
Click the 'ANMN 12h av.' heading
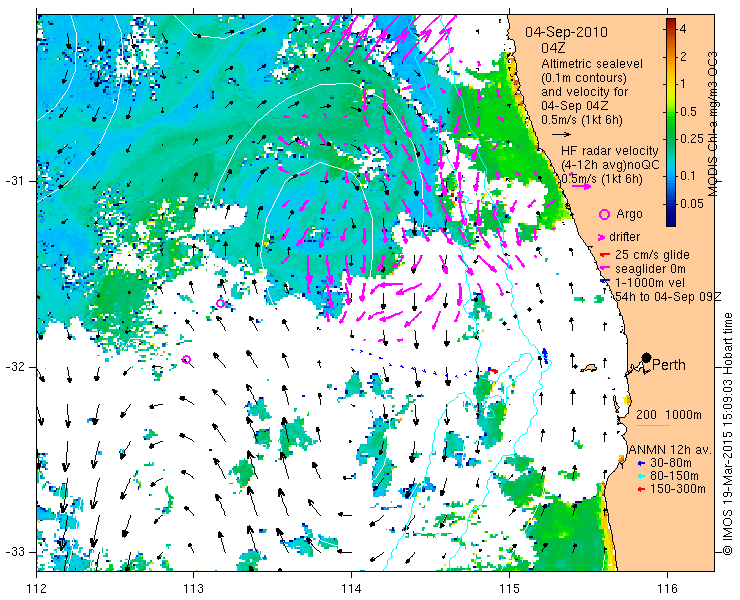[x=671, y=449]
